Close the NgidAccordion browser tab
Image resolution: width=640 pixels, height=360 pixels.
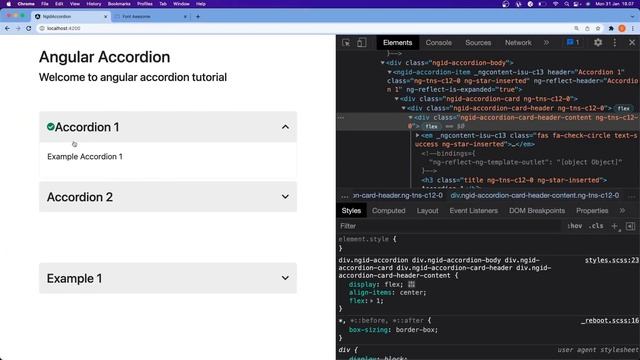(105, 16)
